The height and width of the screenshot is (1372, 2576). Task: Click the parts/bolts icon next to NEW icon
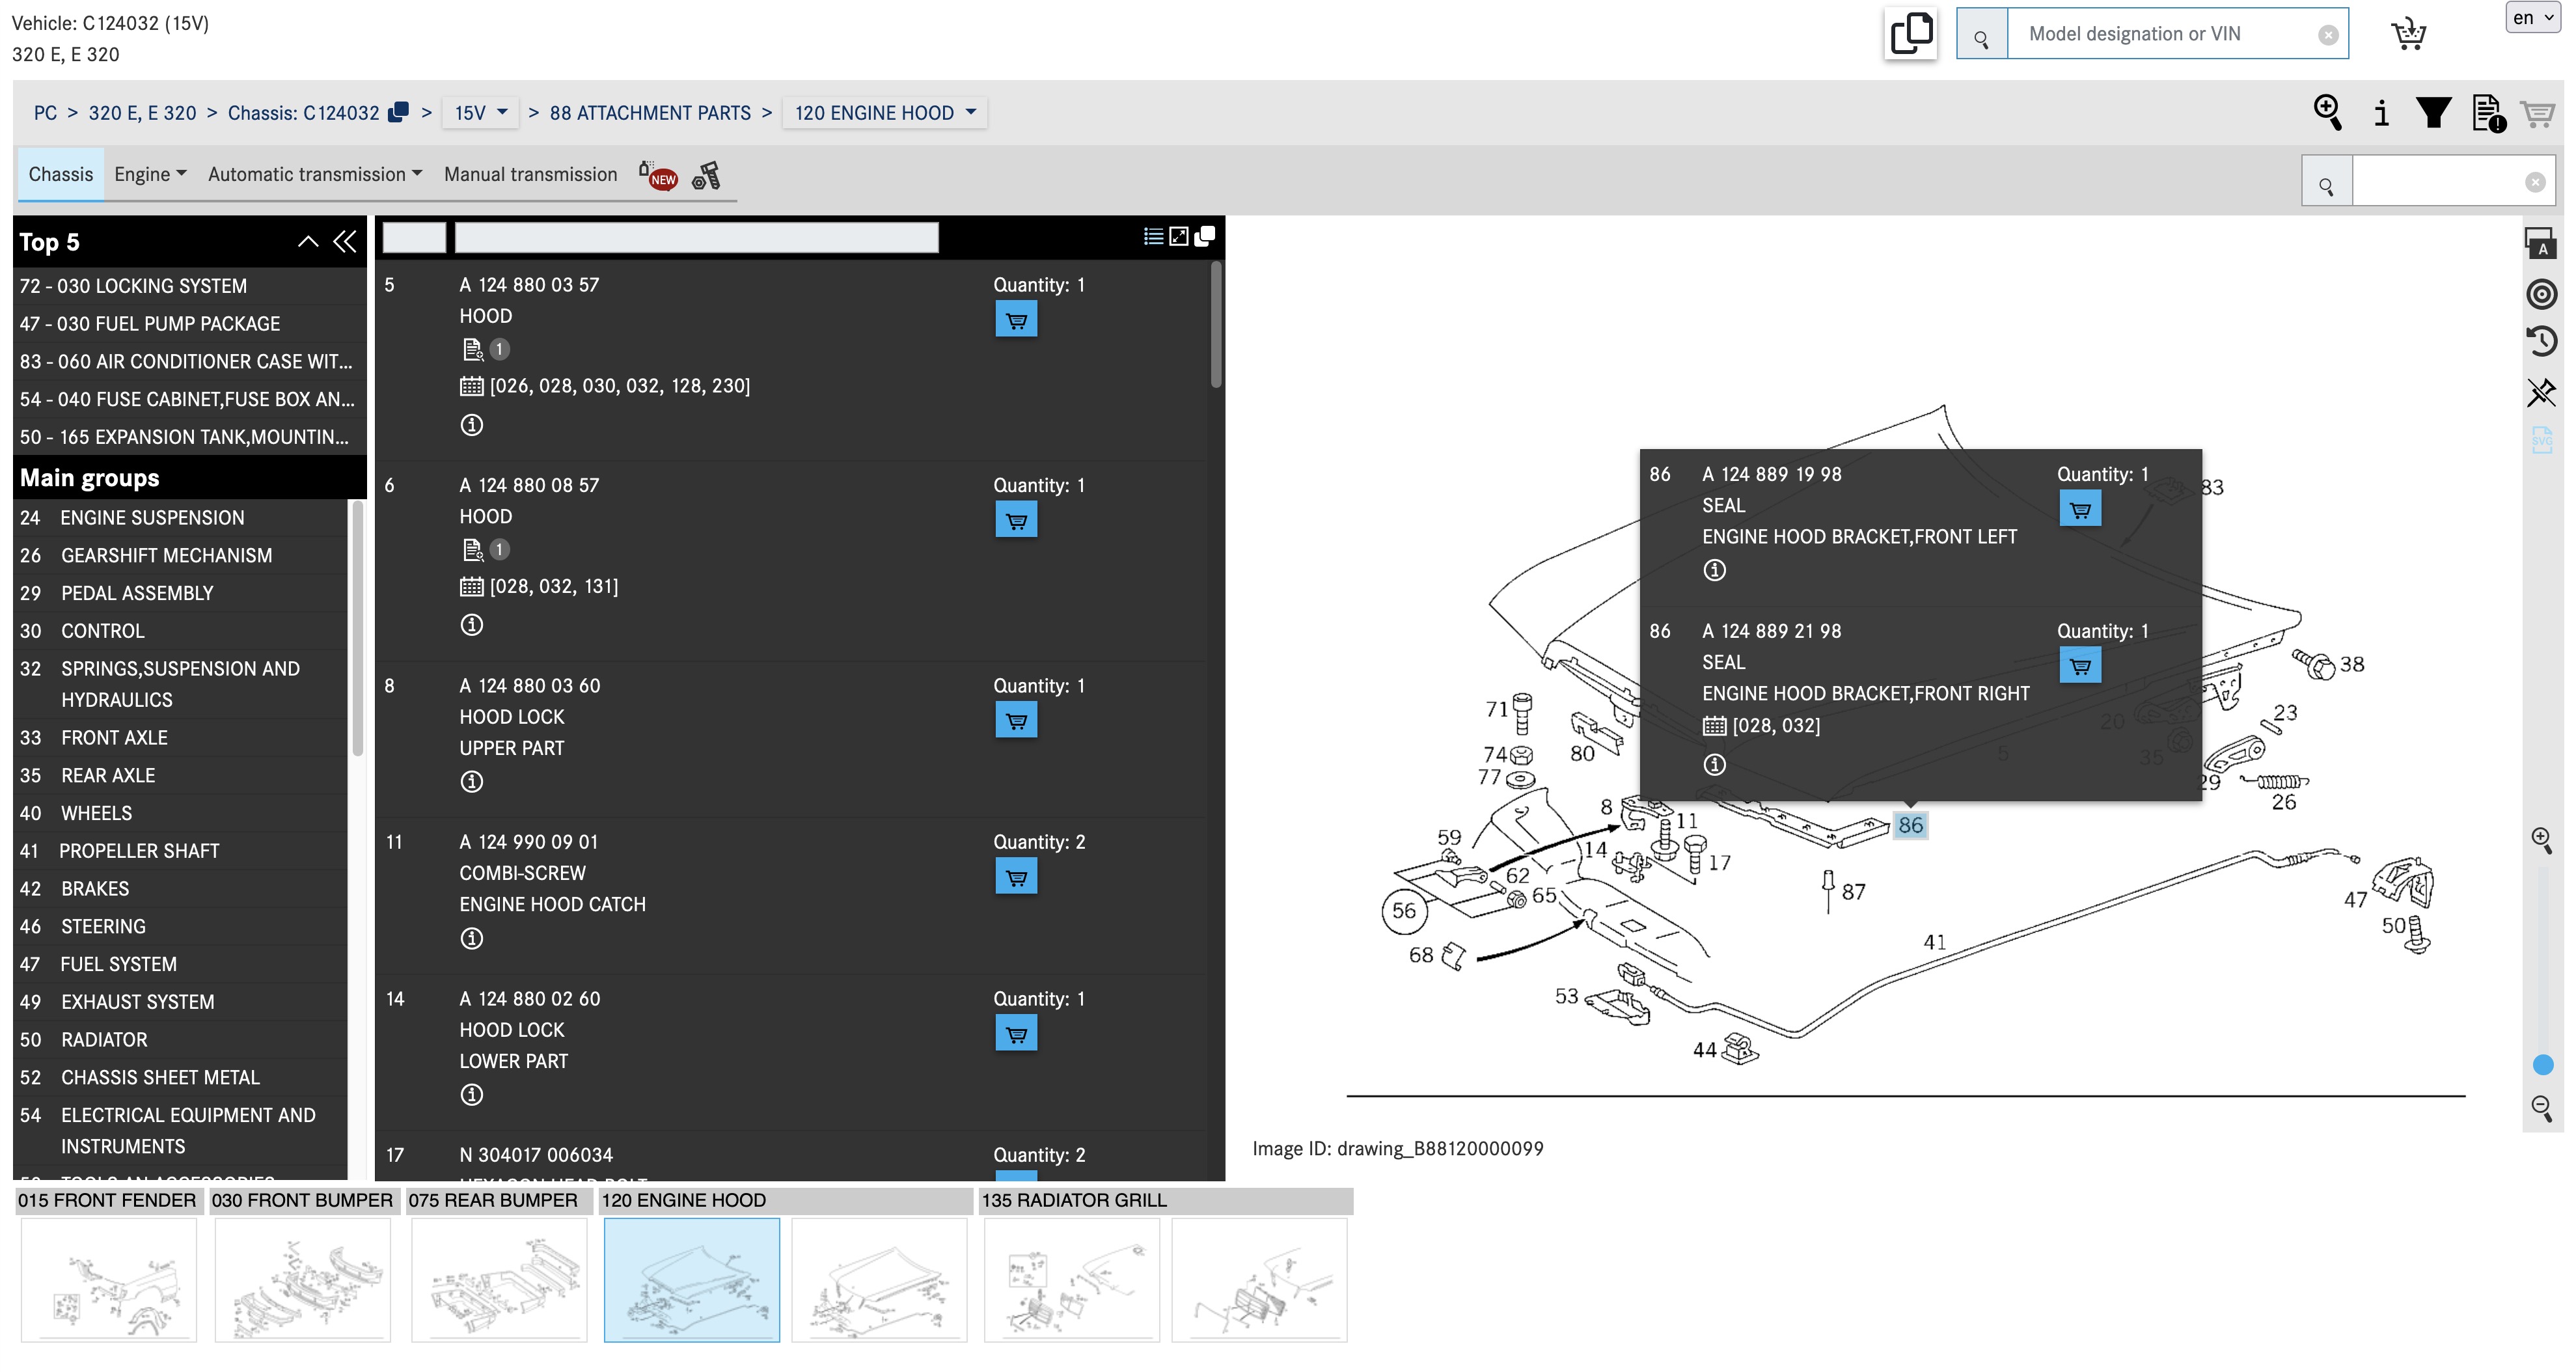706,176
